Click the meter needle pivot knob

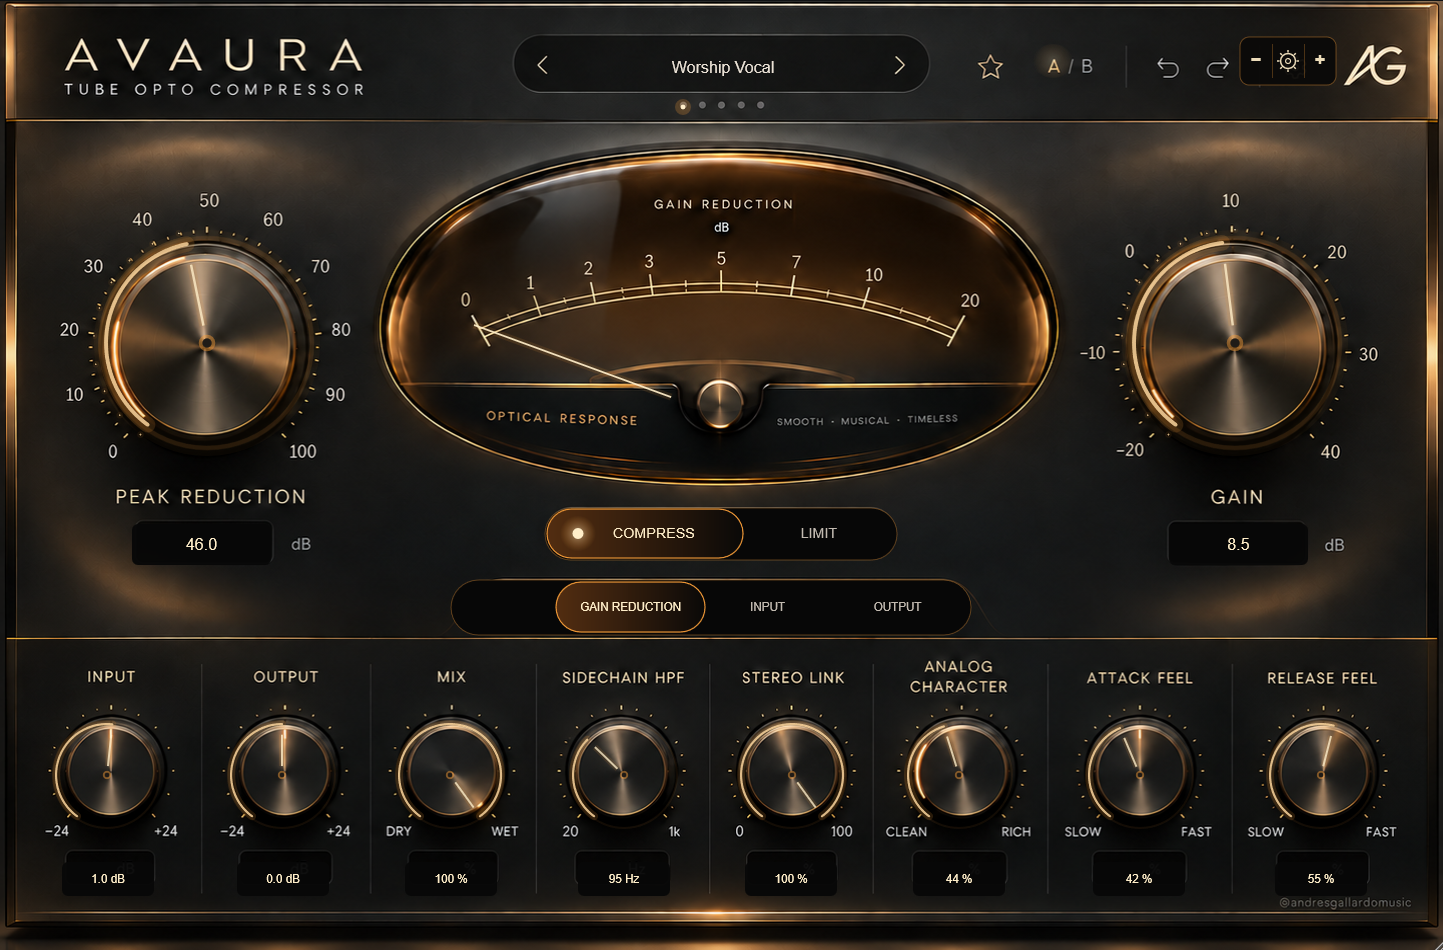click(720, 403)
